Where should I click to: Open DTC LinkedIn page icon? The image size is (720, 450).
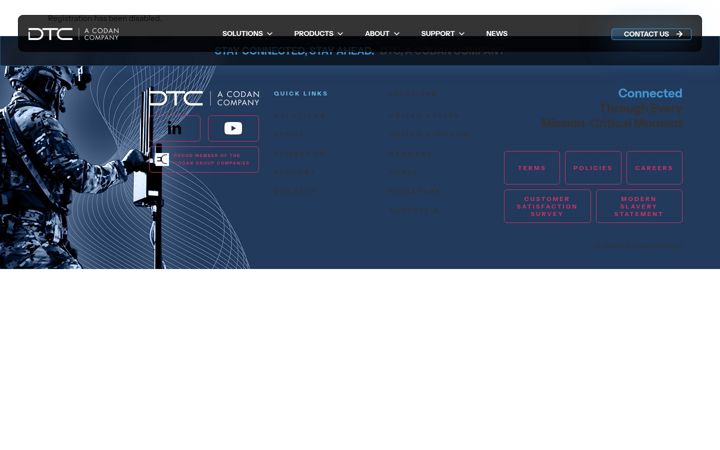(x=174, y=129)
